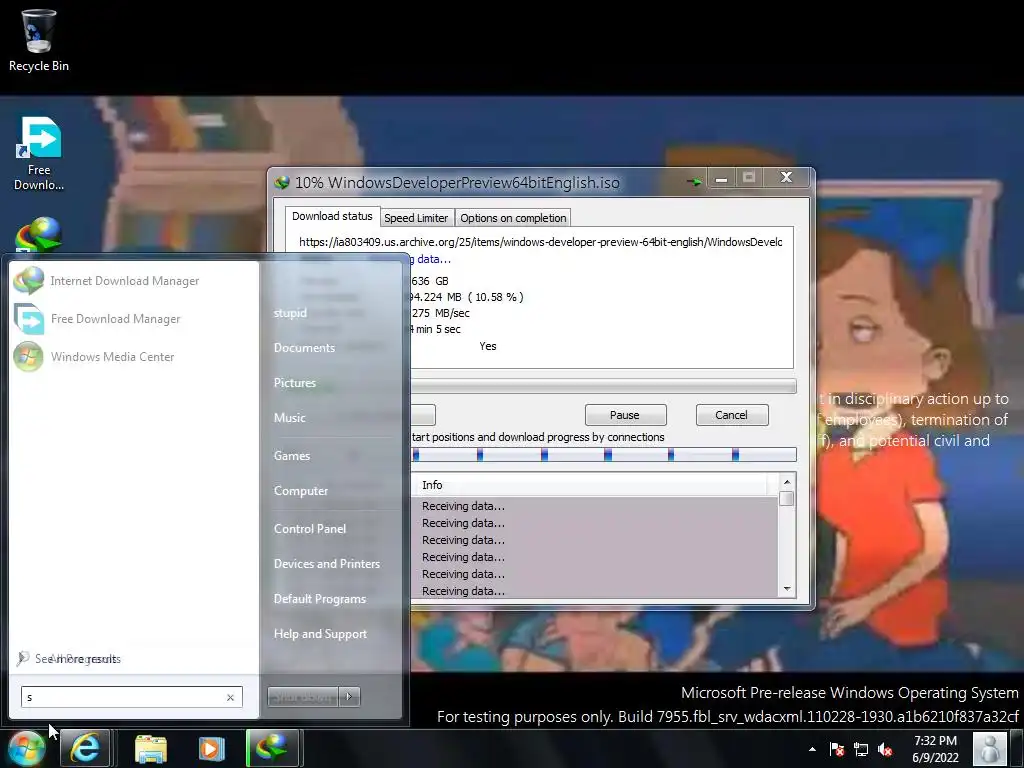Click scroll up arrow in connections list
The height and width of the screenshot is (768, 1024).
click(787, 482)
